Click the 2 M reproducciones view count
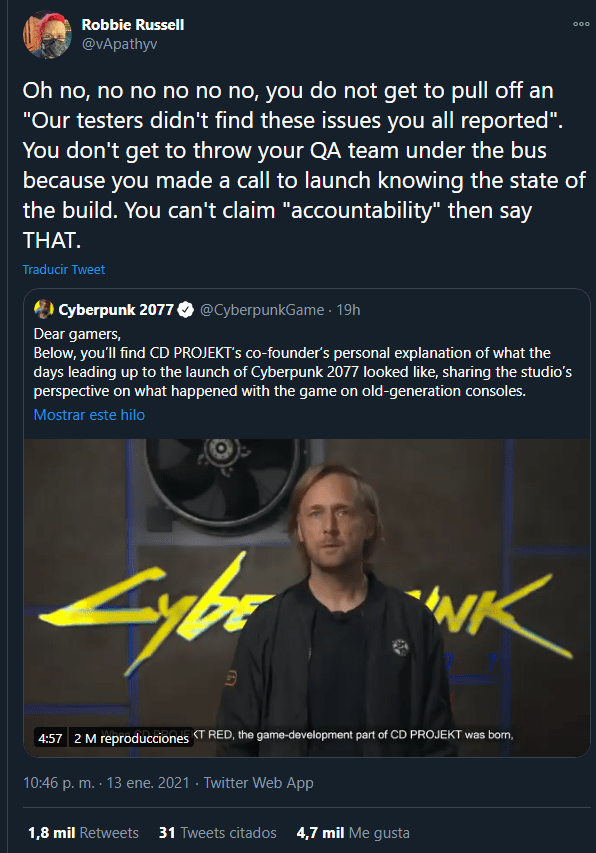Viewport: 596px width, 853px height. pyautogui.click(x=131, y=738)
